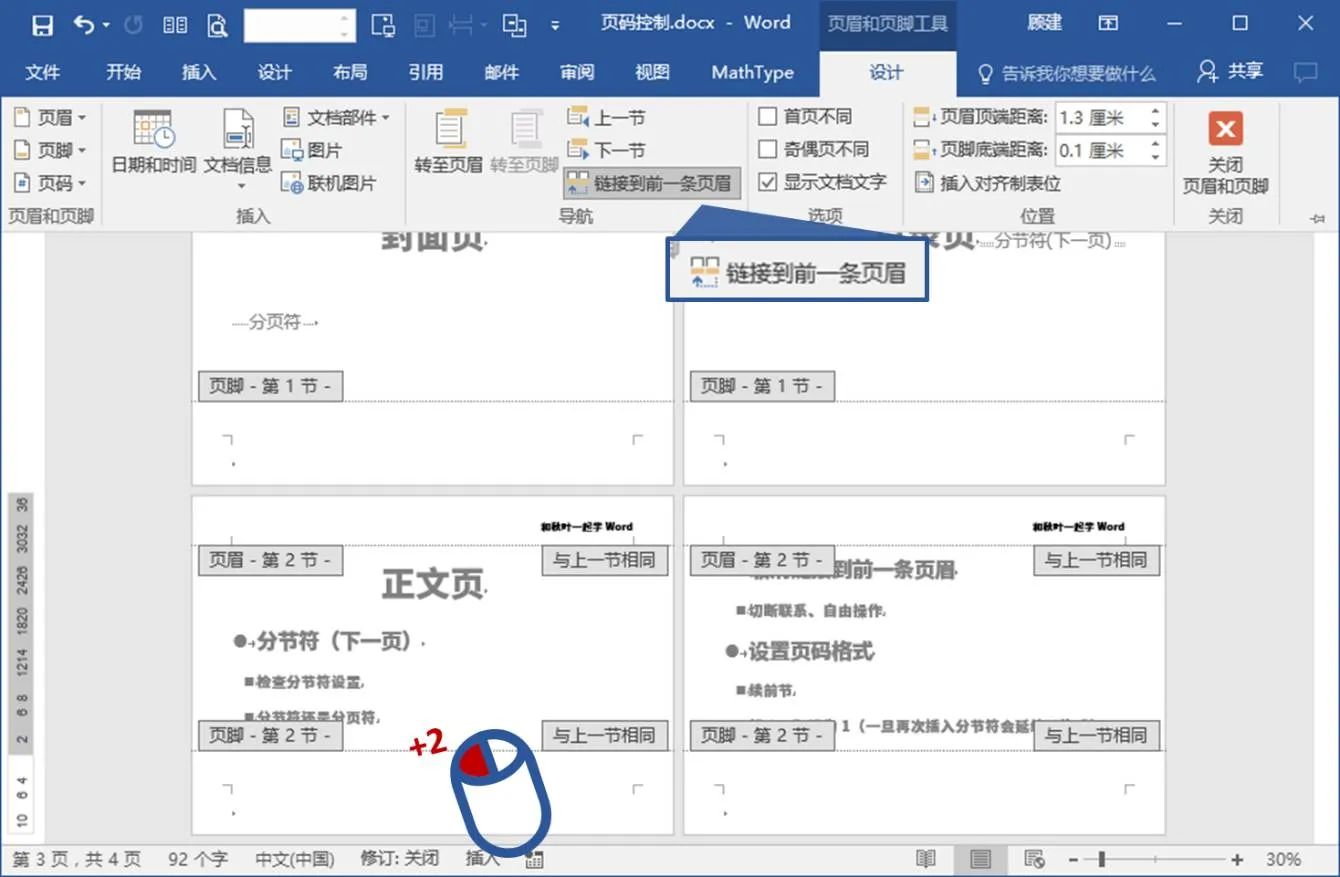Click the 共享 share button
The height and width of the screenshot is (877, 1340).
(1230, 72)
